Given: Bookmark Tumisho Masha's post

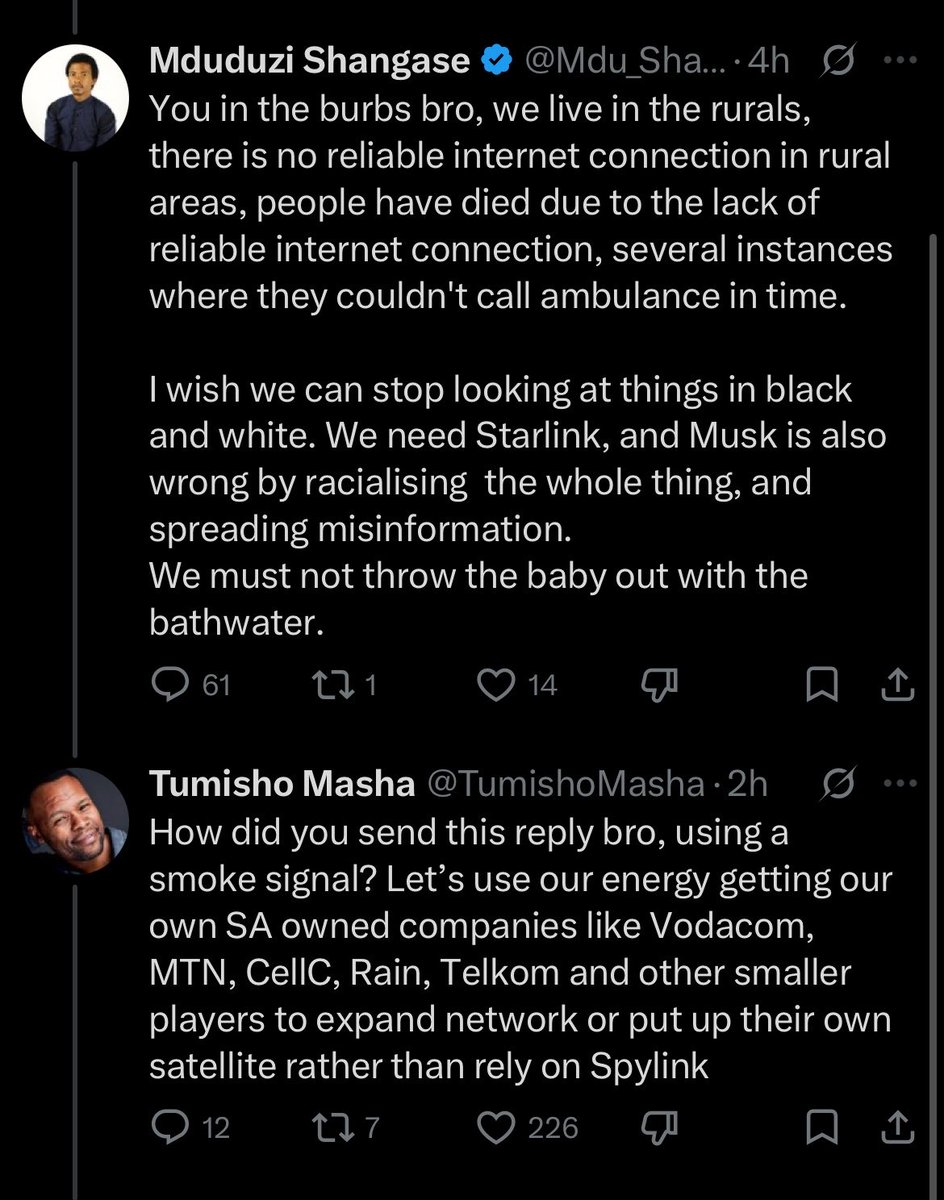Looking at the screenshot, I should (x=822, y=1128).
